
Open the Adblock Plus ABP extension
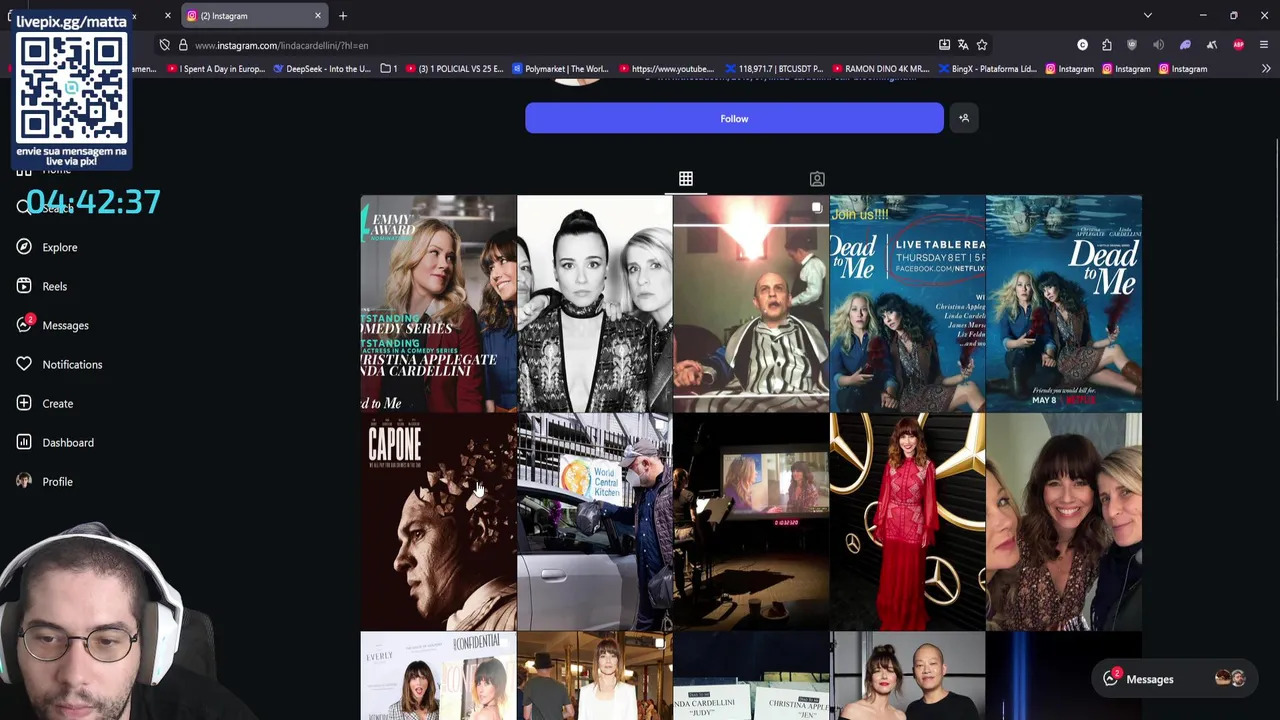[1238, 45]
